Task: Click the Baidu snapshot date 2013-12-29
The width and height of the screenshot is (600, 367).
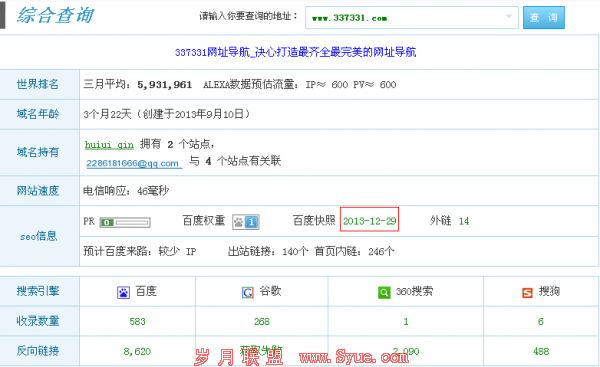Action: coord(369,221)
